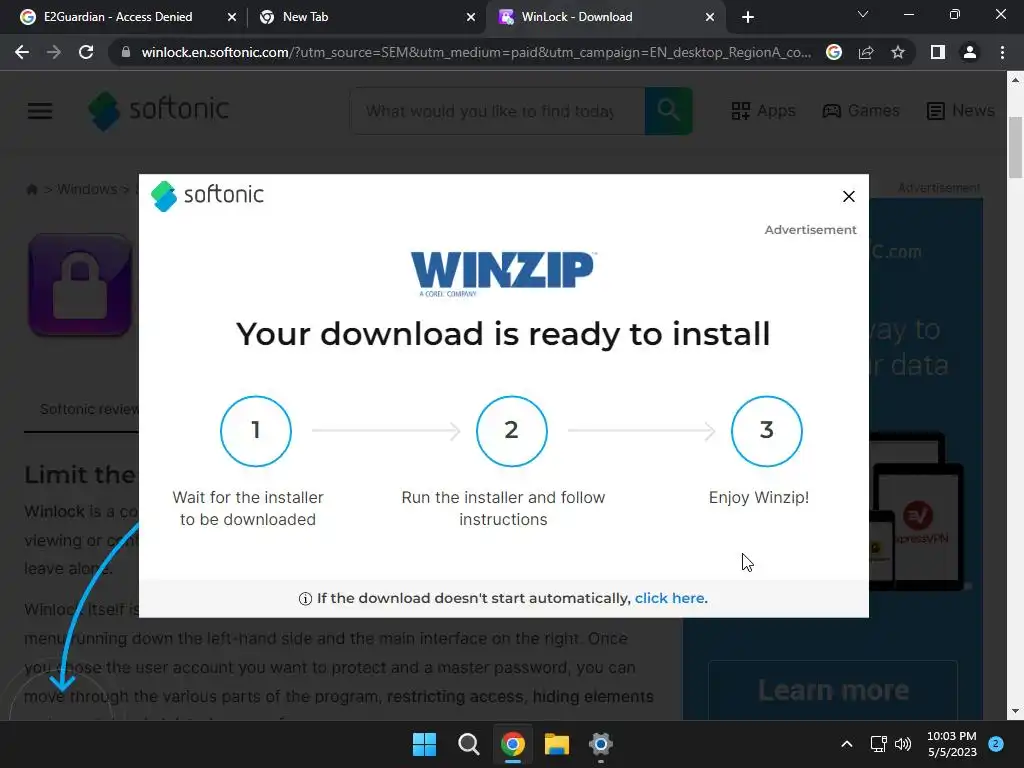This screenshot has height=768, width=1024.
Task: Focus the Softonic search field
Action: (497, 111)
